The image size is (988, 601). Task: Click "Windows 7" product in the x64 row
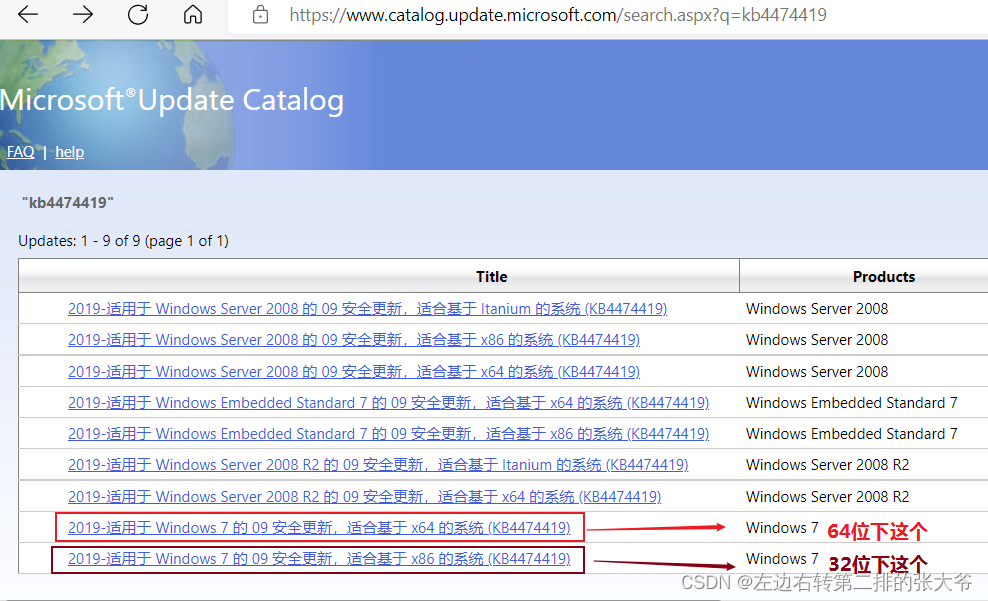pyautogui.click(x=782, y=527)
